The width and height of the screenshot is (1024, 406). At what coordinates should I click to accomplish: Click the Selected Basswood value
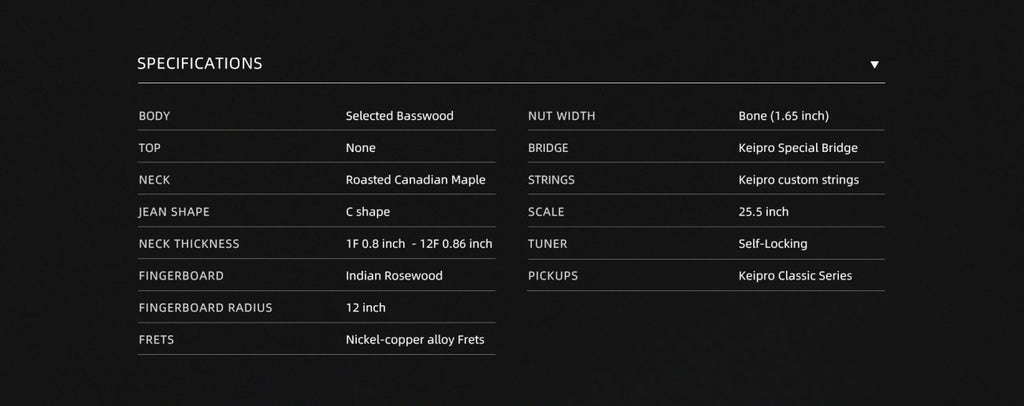coord(399,116)
